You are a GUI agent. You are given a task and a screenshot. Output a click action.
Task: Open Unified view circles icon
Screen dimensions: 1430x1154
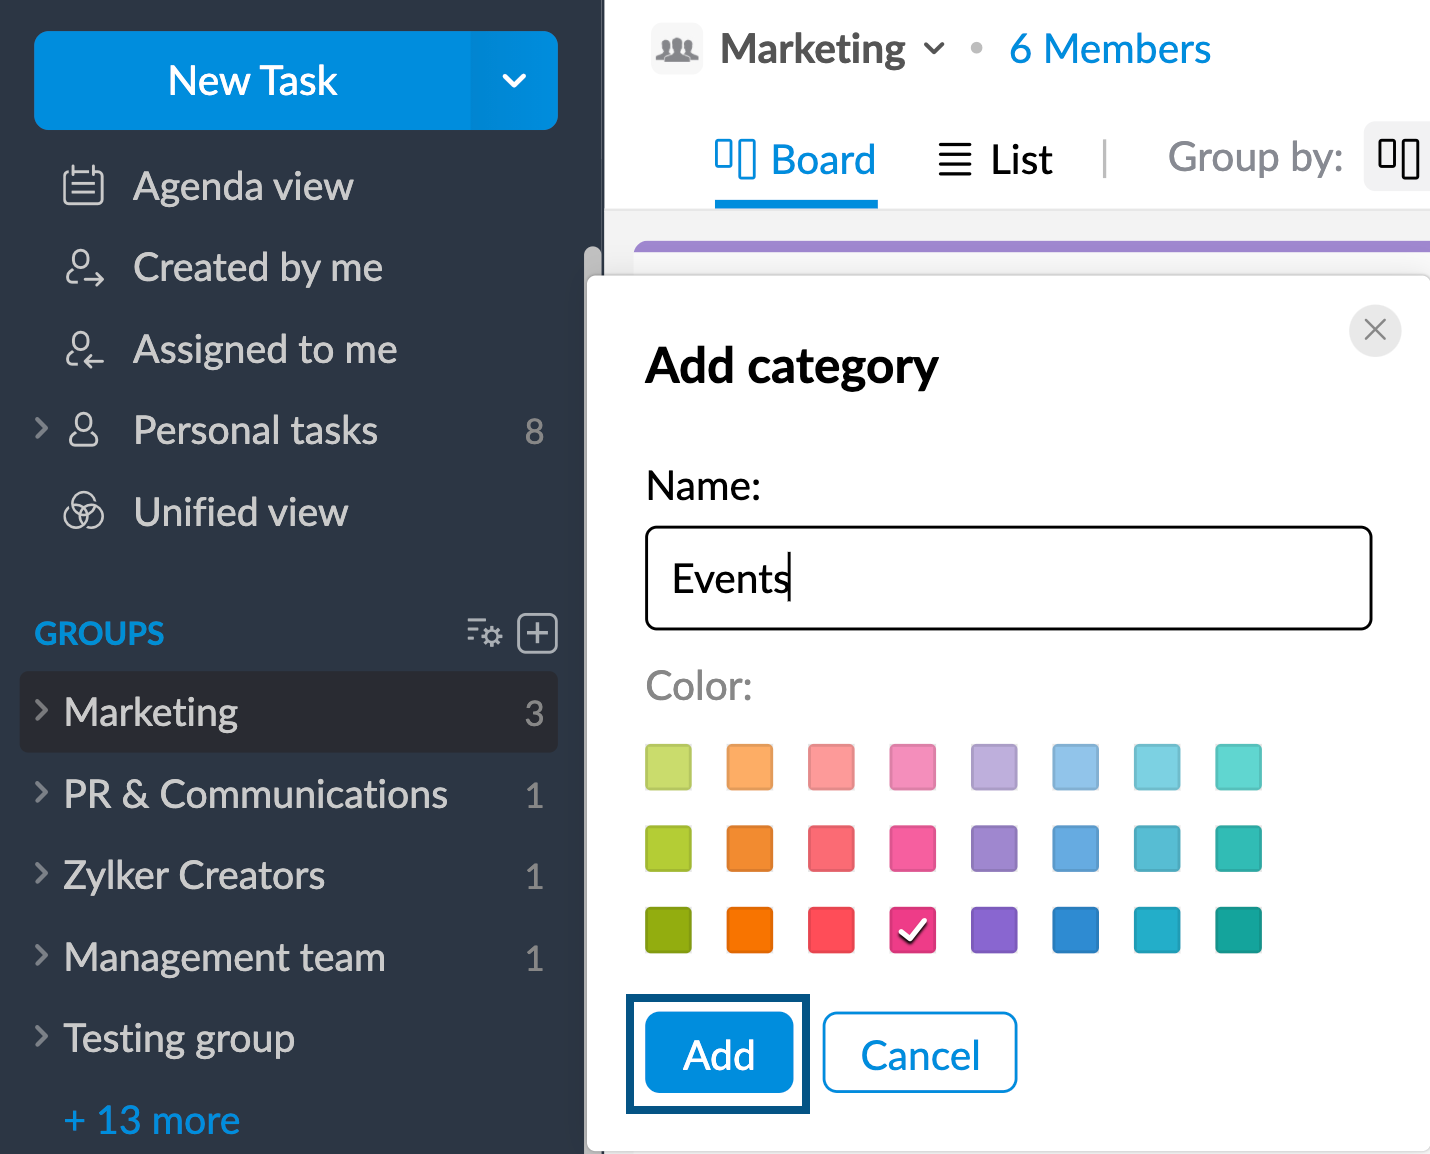tap(83, 512)
